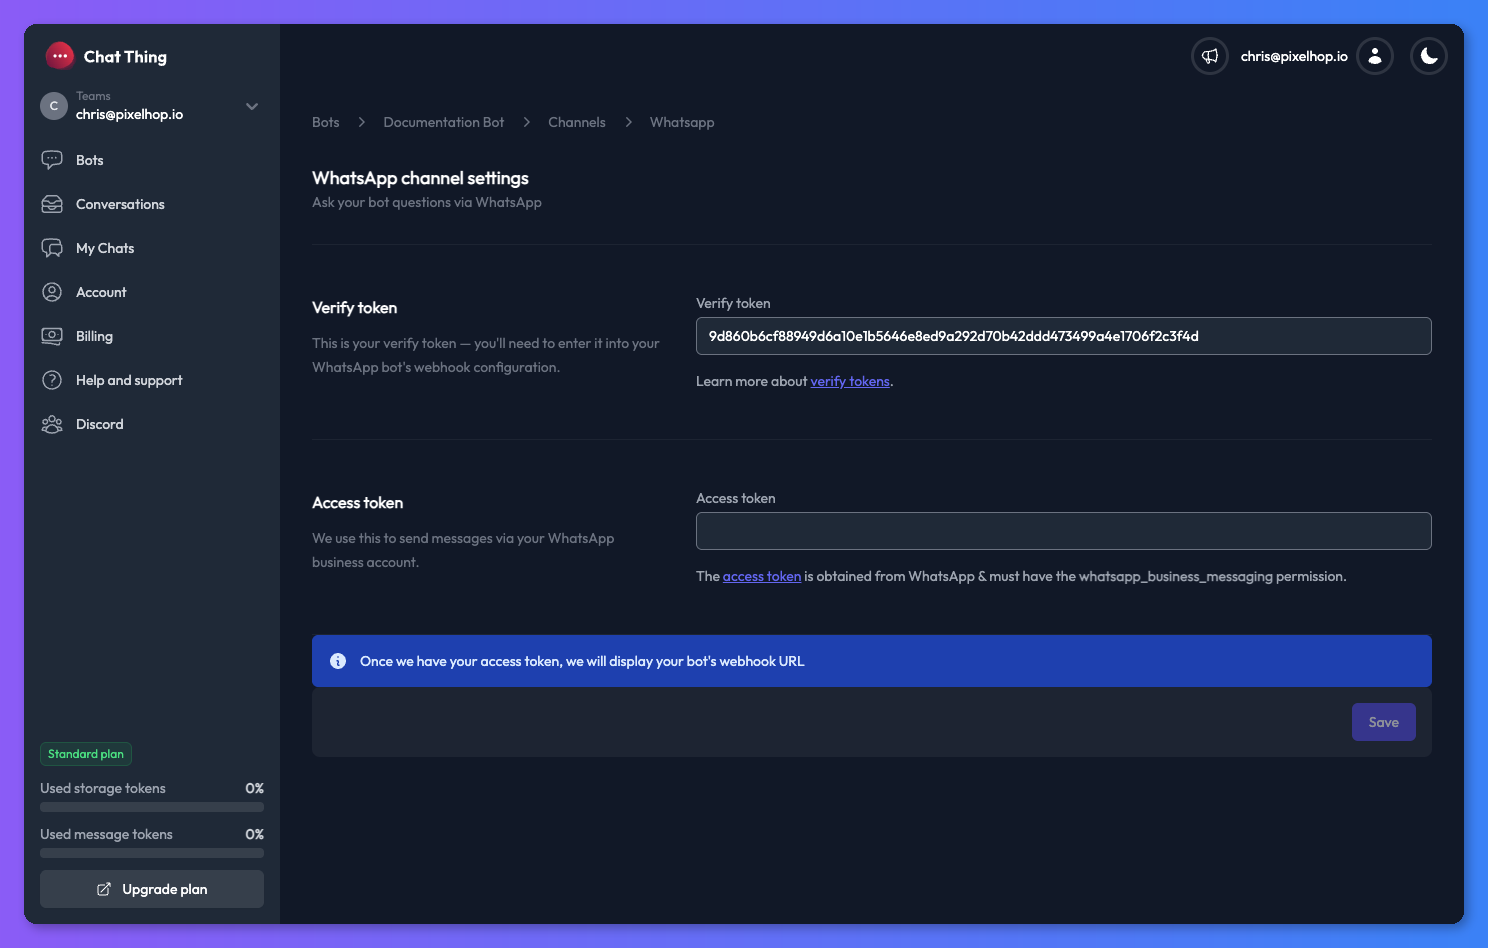Click the WhatsApp channel settings heading
Image resolution: width=1488 pixels, height=948 pixels.
pos(420,178)
